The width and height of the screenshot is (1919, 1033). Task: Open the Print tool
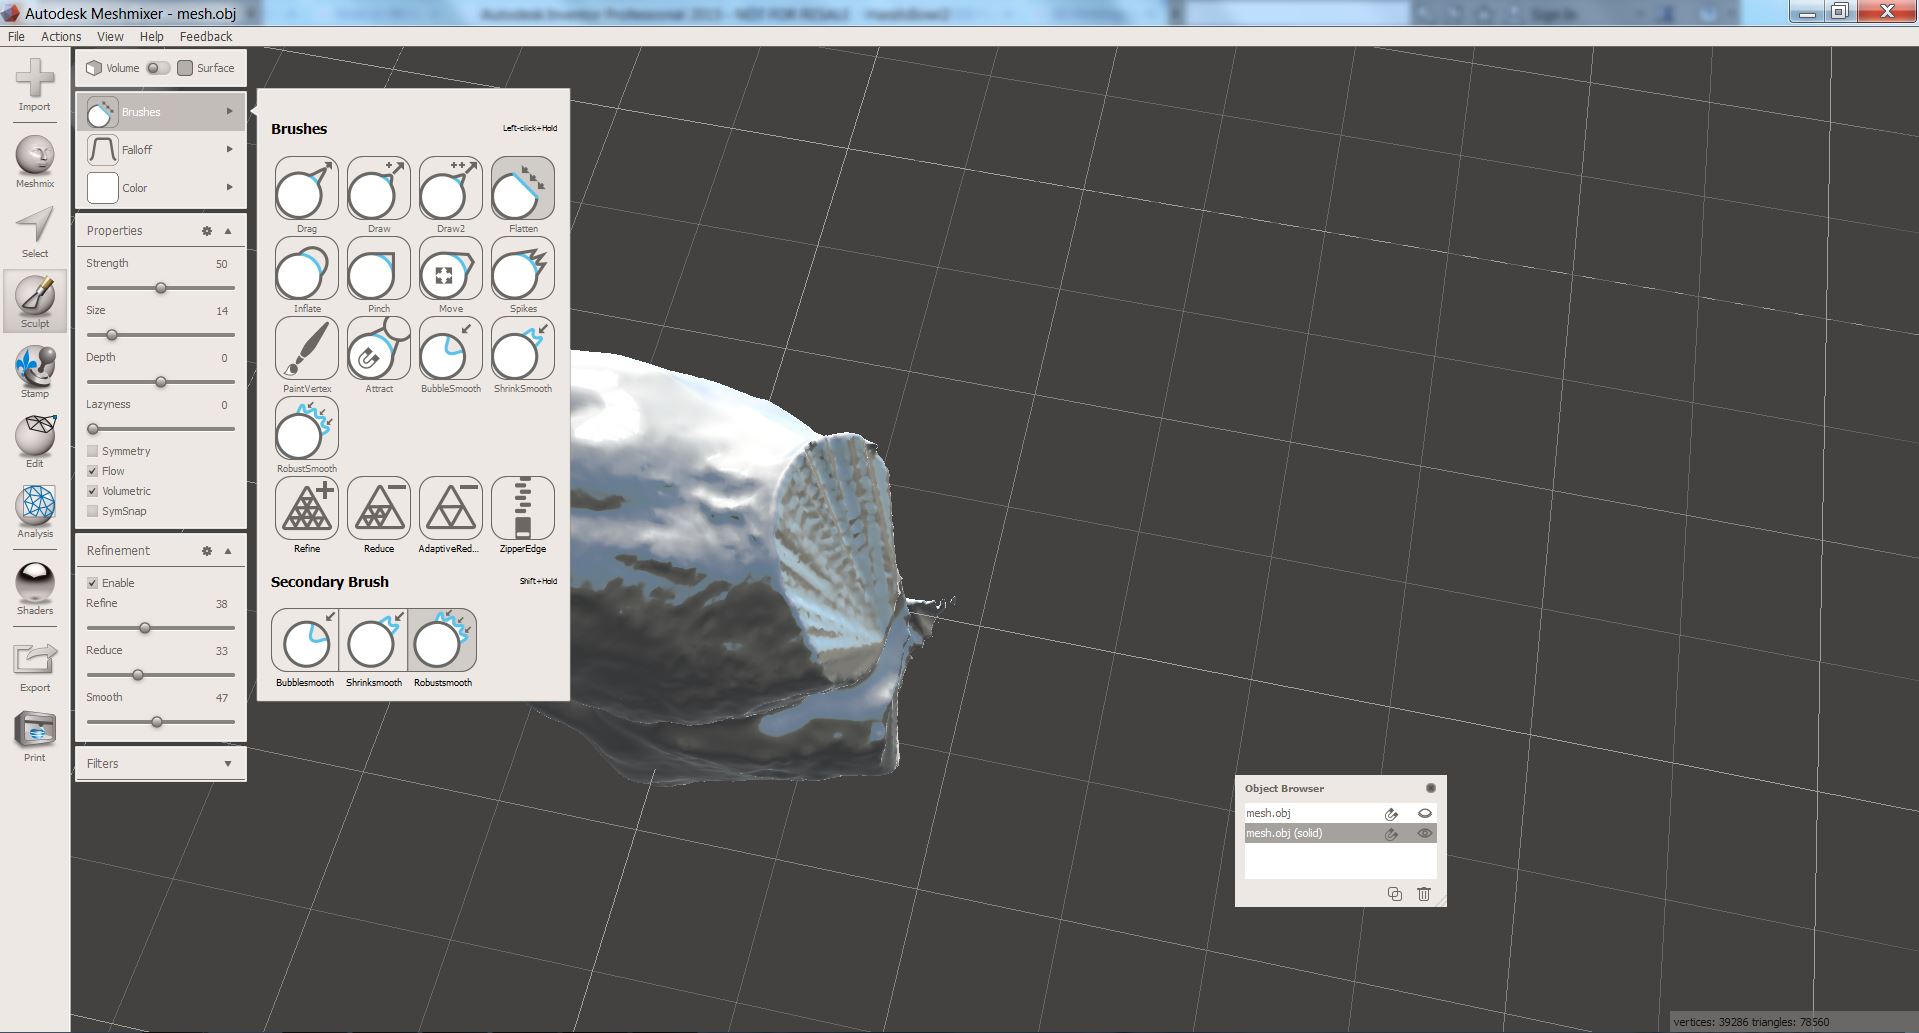click(35, 737)
